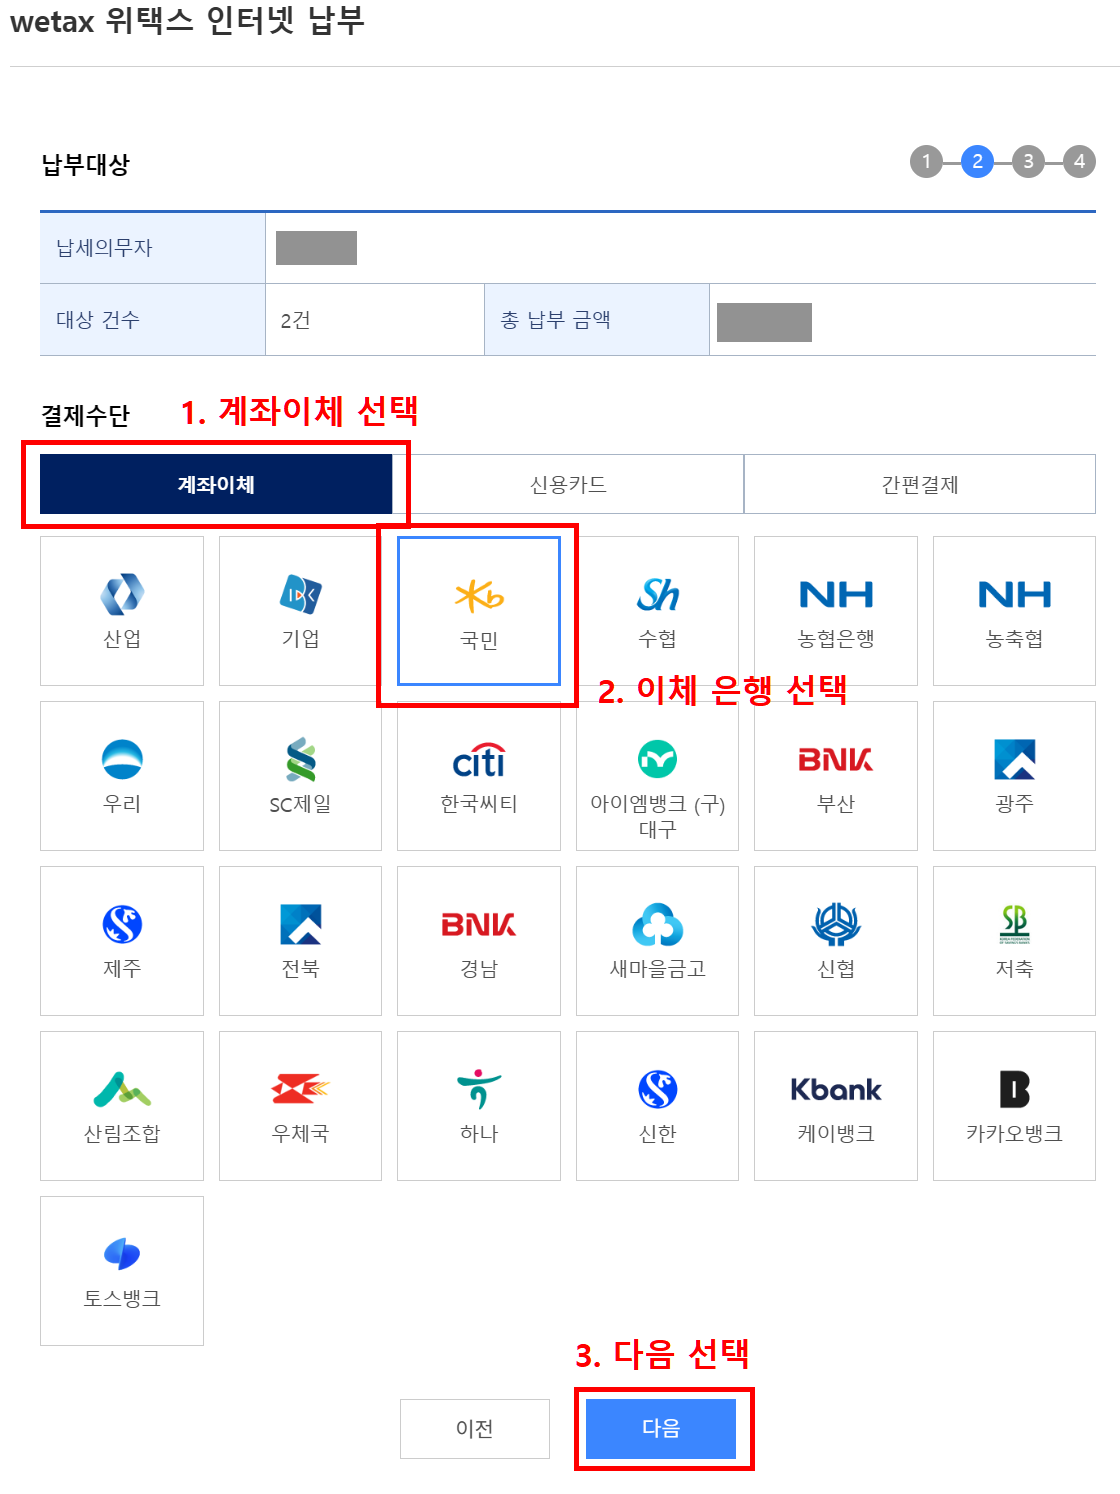Pick the 수협 bank tile

657,611
